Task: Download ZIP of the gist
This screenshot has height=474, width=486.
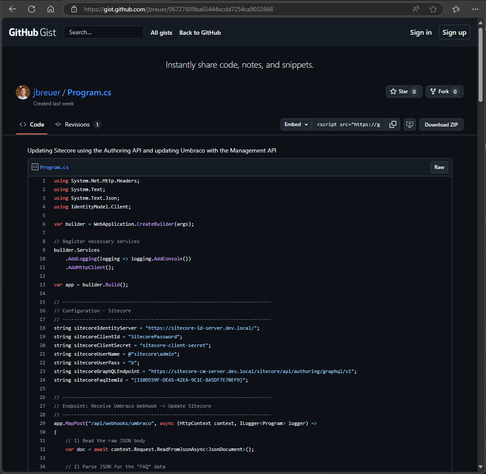Action: (441, 125)
